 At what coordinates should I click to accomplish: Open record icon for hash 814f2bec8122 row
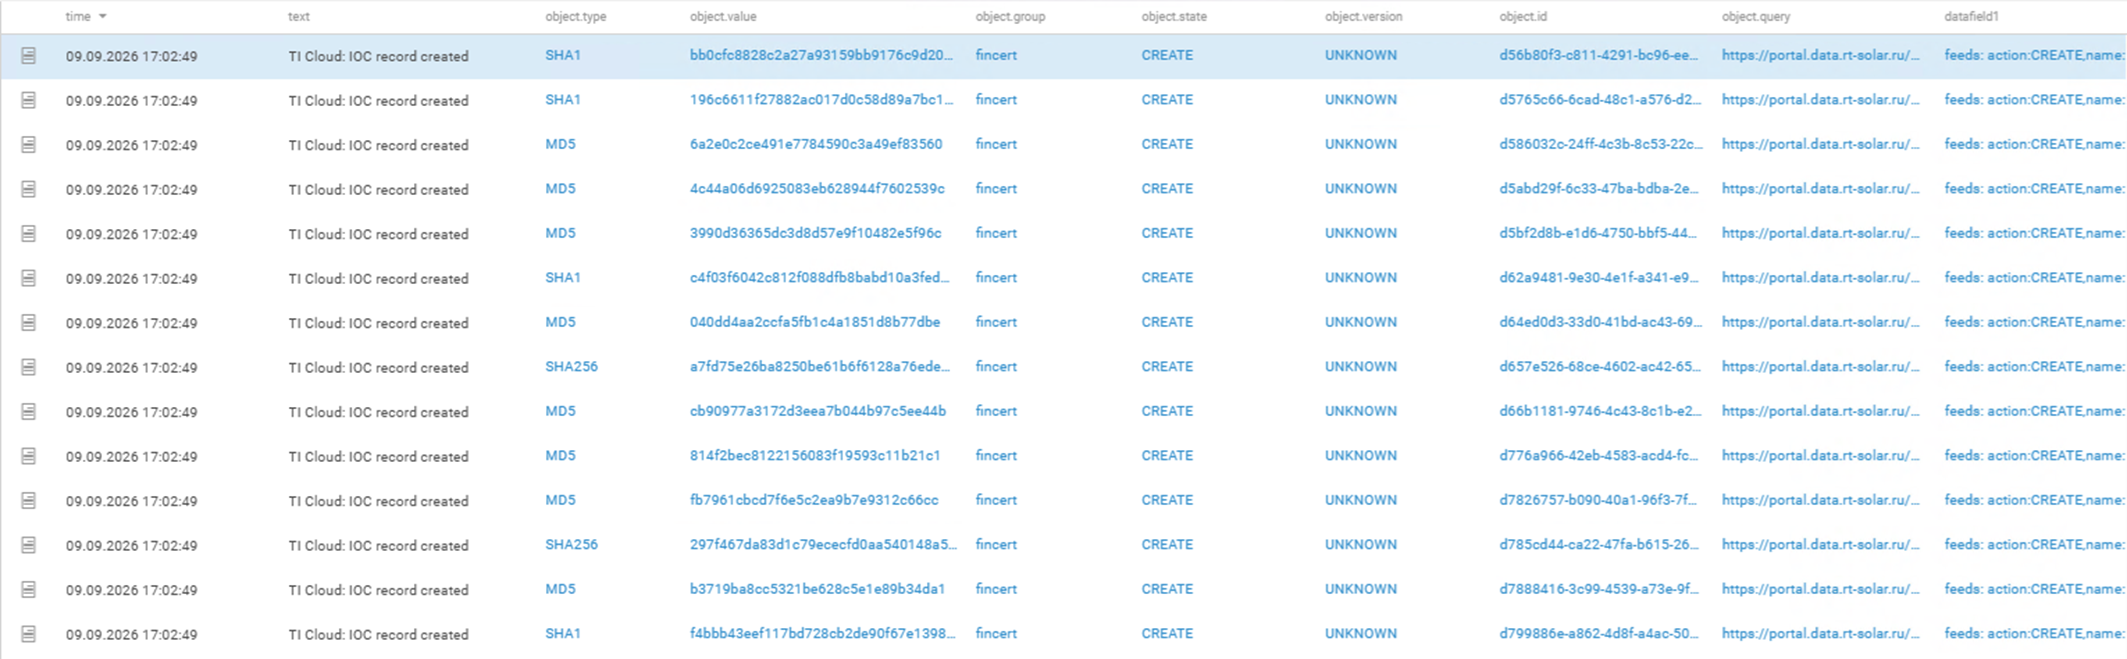pyautogui.click(x=29, y=456)
